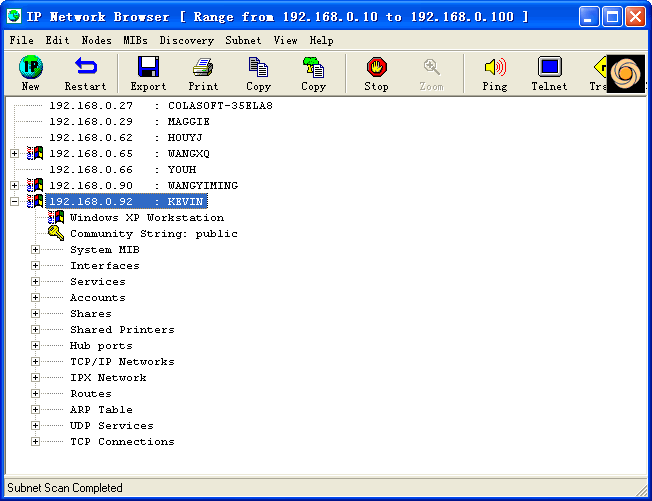Expand the Shared Printers branch
This screenshot has width=652, height=501.
(x=35, y=330)
